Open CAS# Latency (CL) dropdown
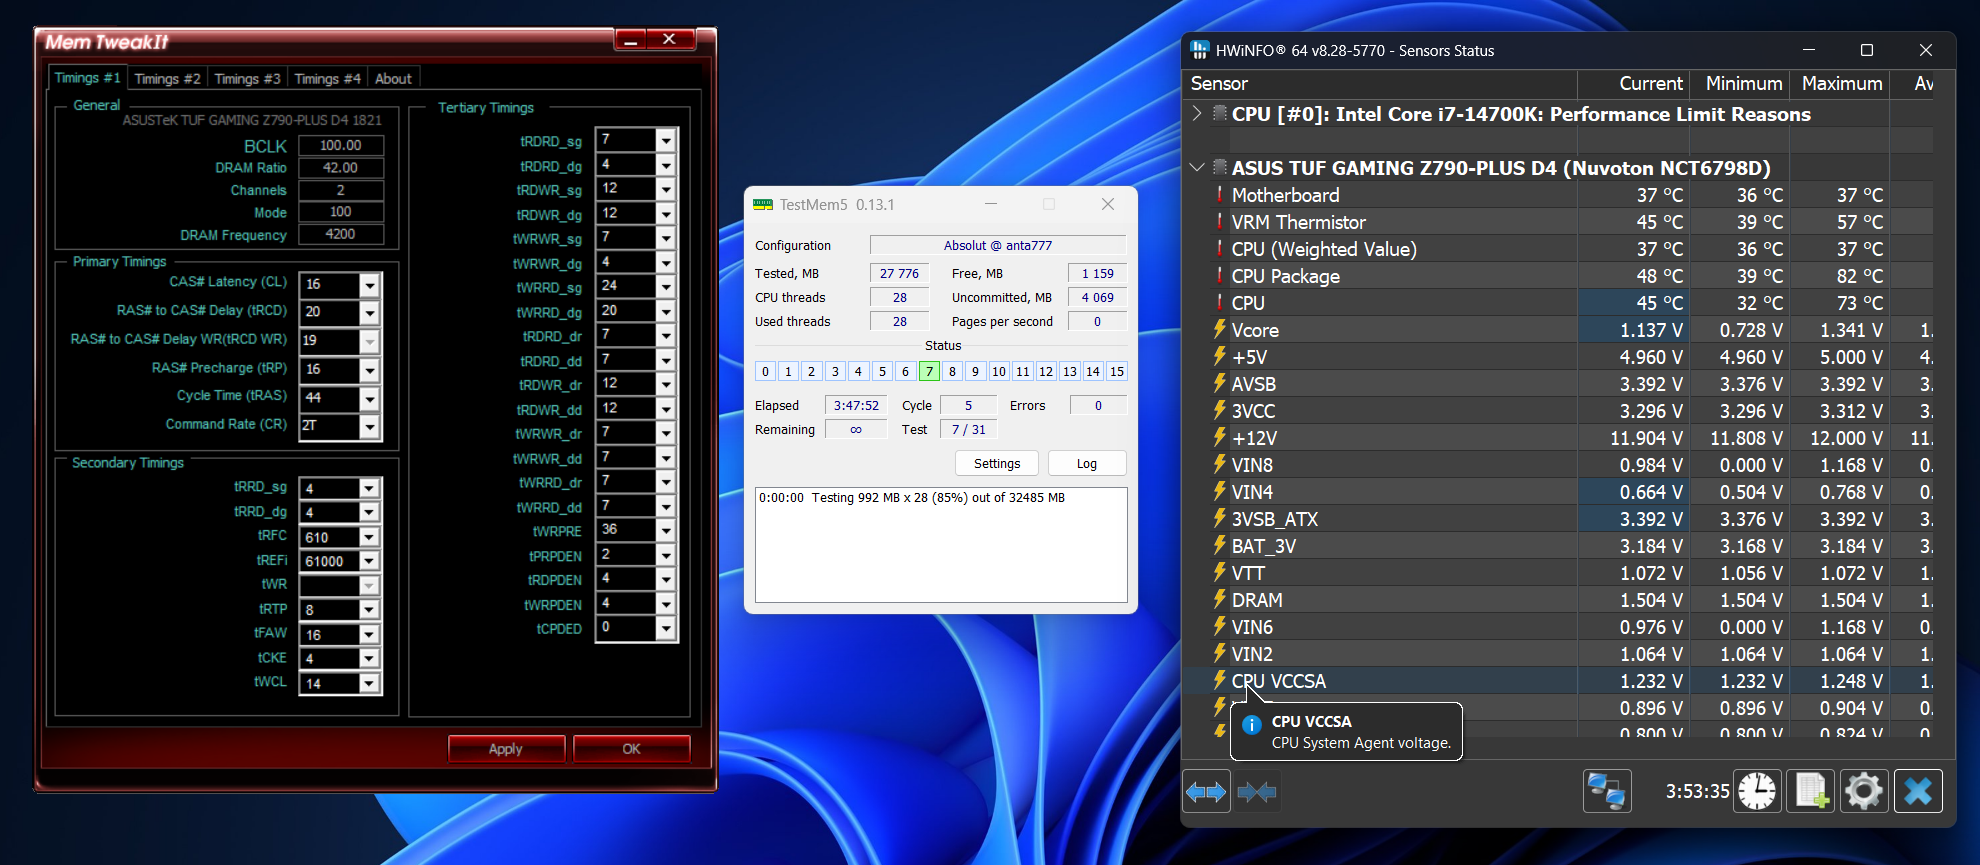 coord(369,285)
